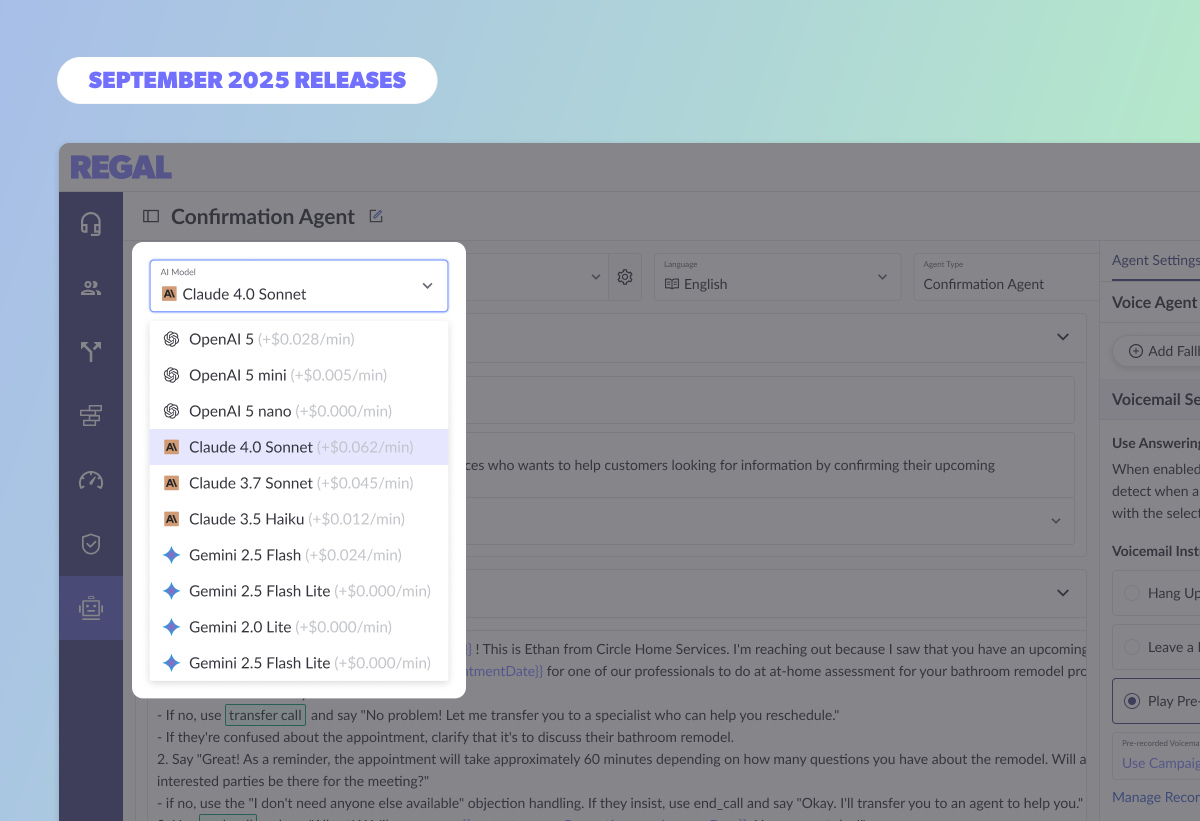Select Claude 3.7 Sonnet model option
This screenshot has width=1200, height=821.
[299, 483]
